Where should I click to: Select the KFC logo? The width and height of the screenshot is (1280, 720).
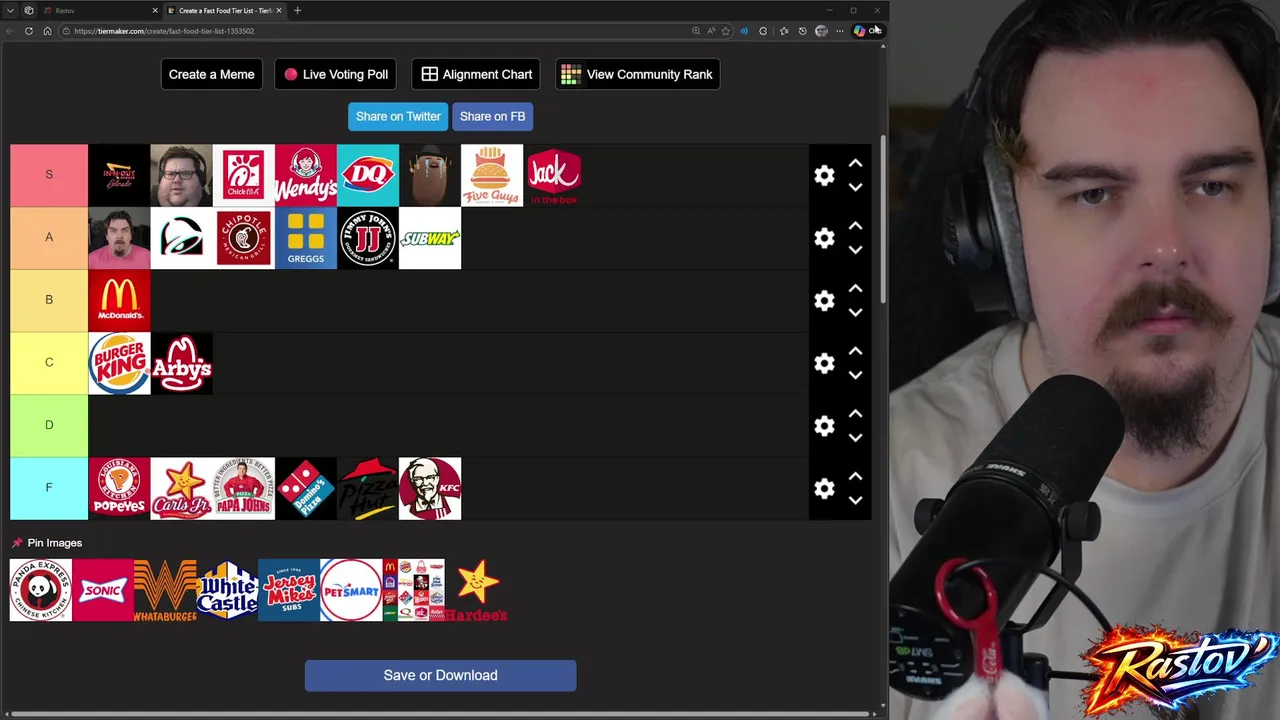tap(430, 488)
